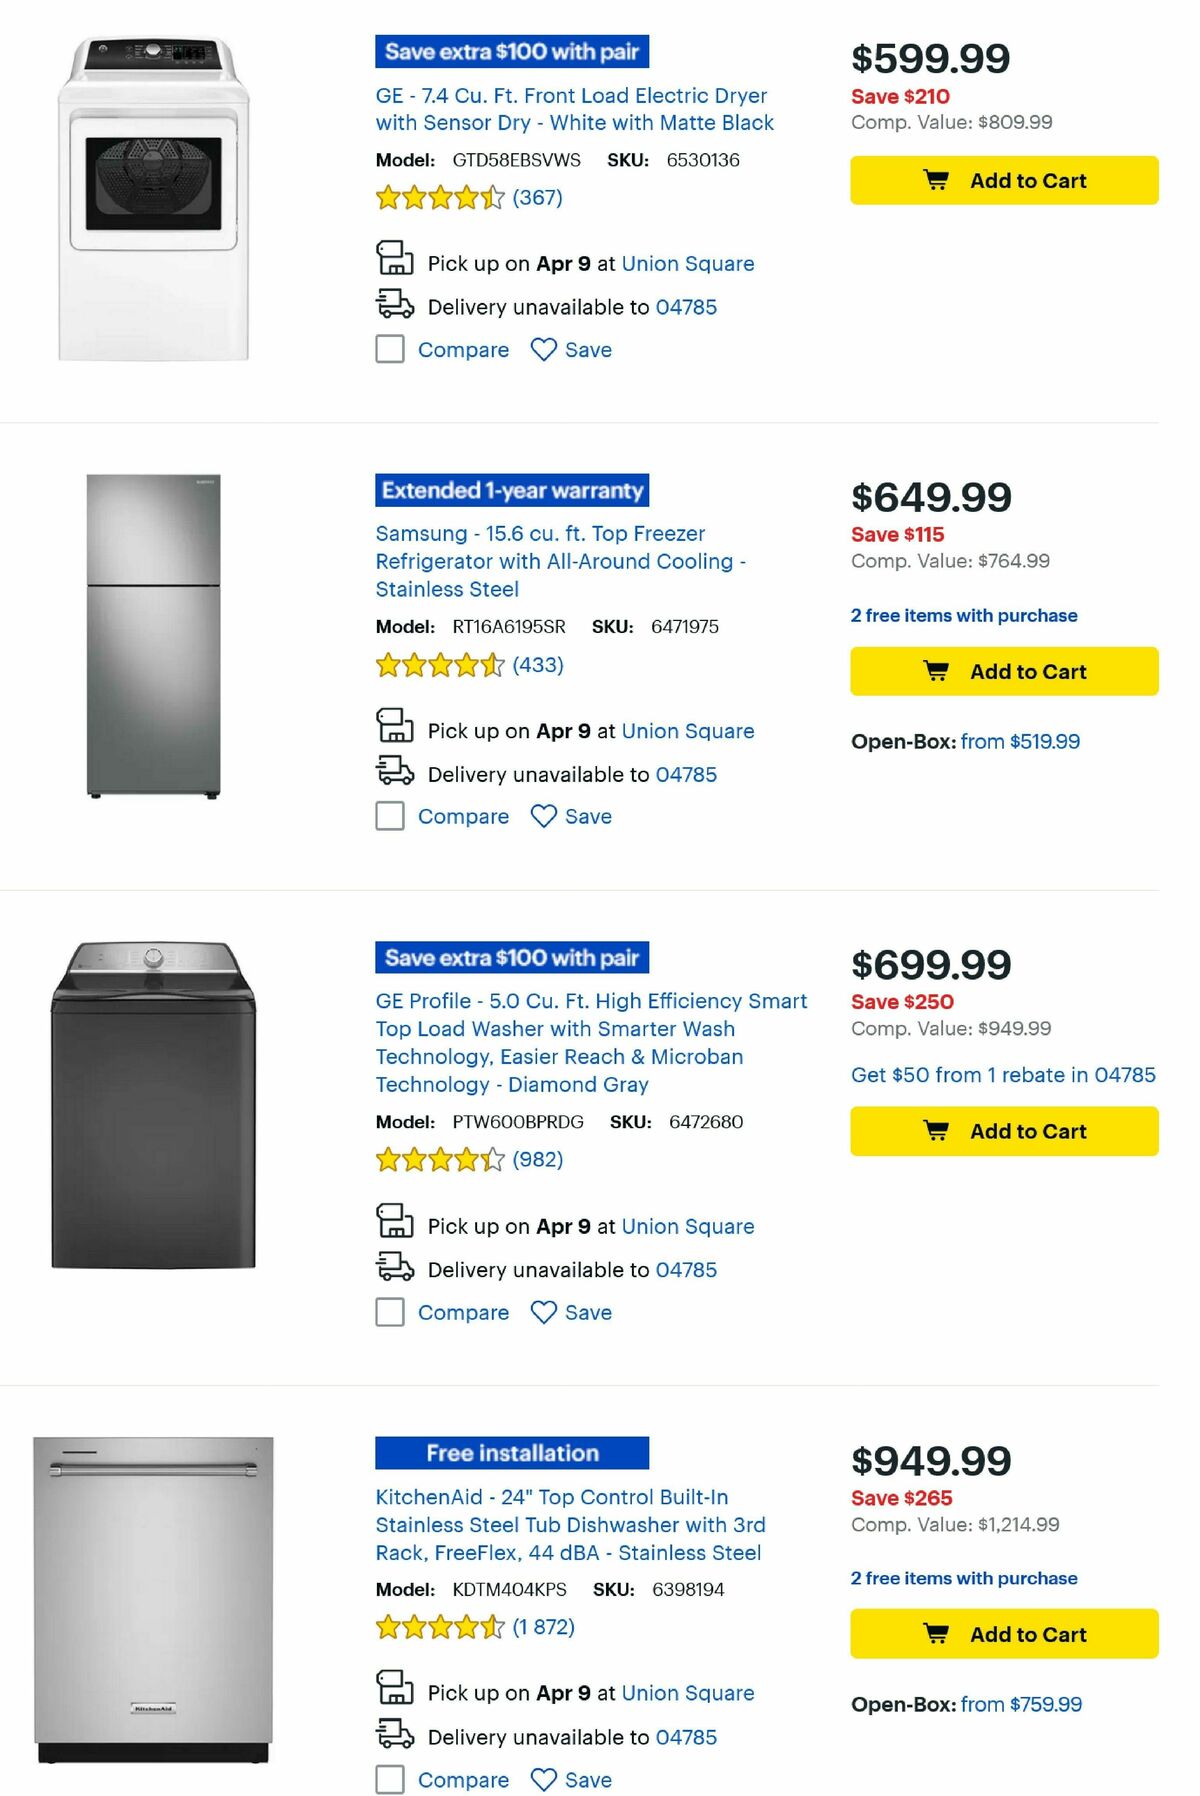
Task: Click the Save heart icon for the GE dryer
Action: click(543, 349)
